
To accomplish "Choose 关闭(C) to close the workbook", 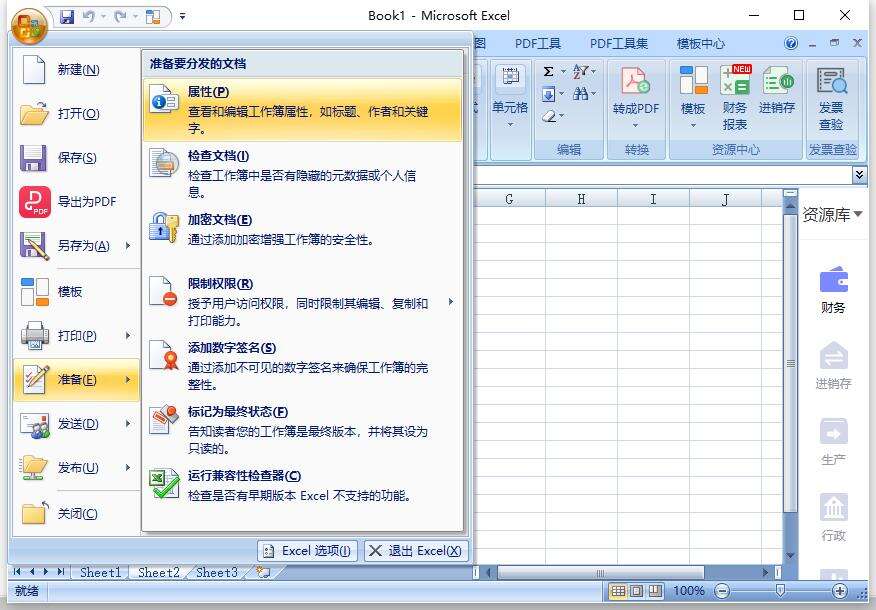I will [76, 513].
